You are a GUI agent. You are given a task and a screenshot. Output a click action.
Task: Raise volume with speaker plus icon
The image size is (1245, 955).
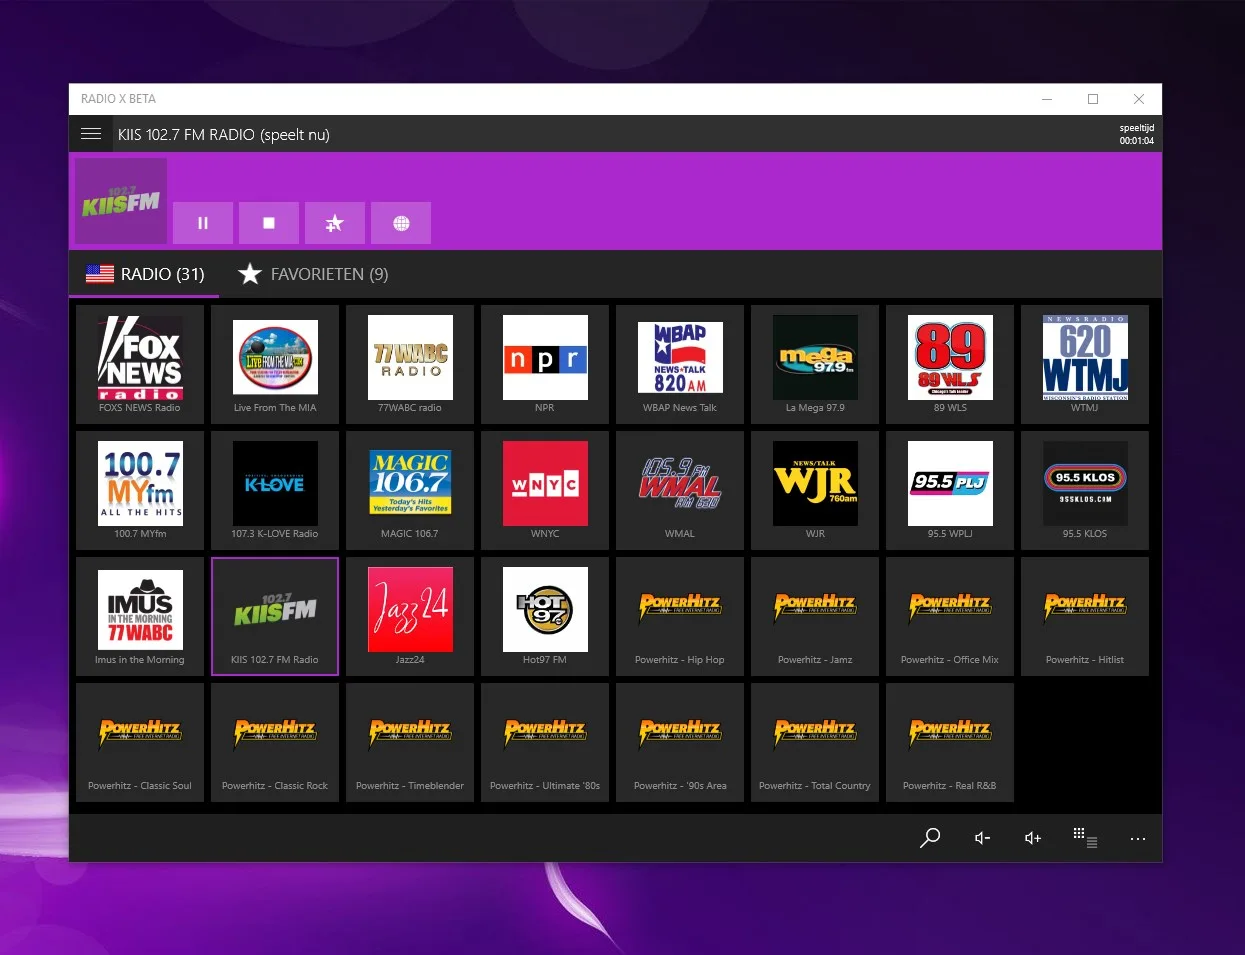pyautogui.click(x=1033, y=838)
